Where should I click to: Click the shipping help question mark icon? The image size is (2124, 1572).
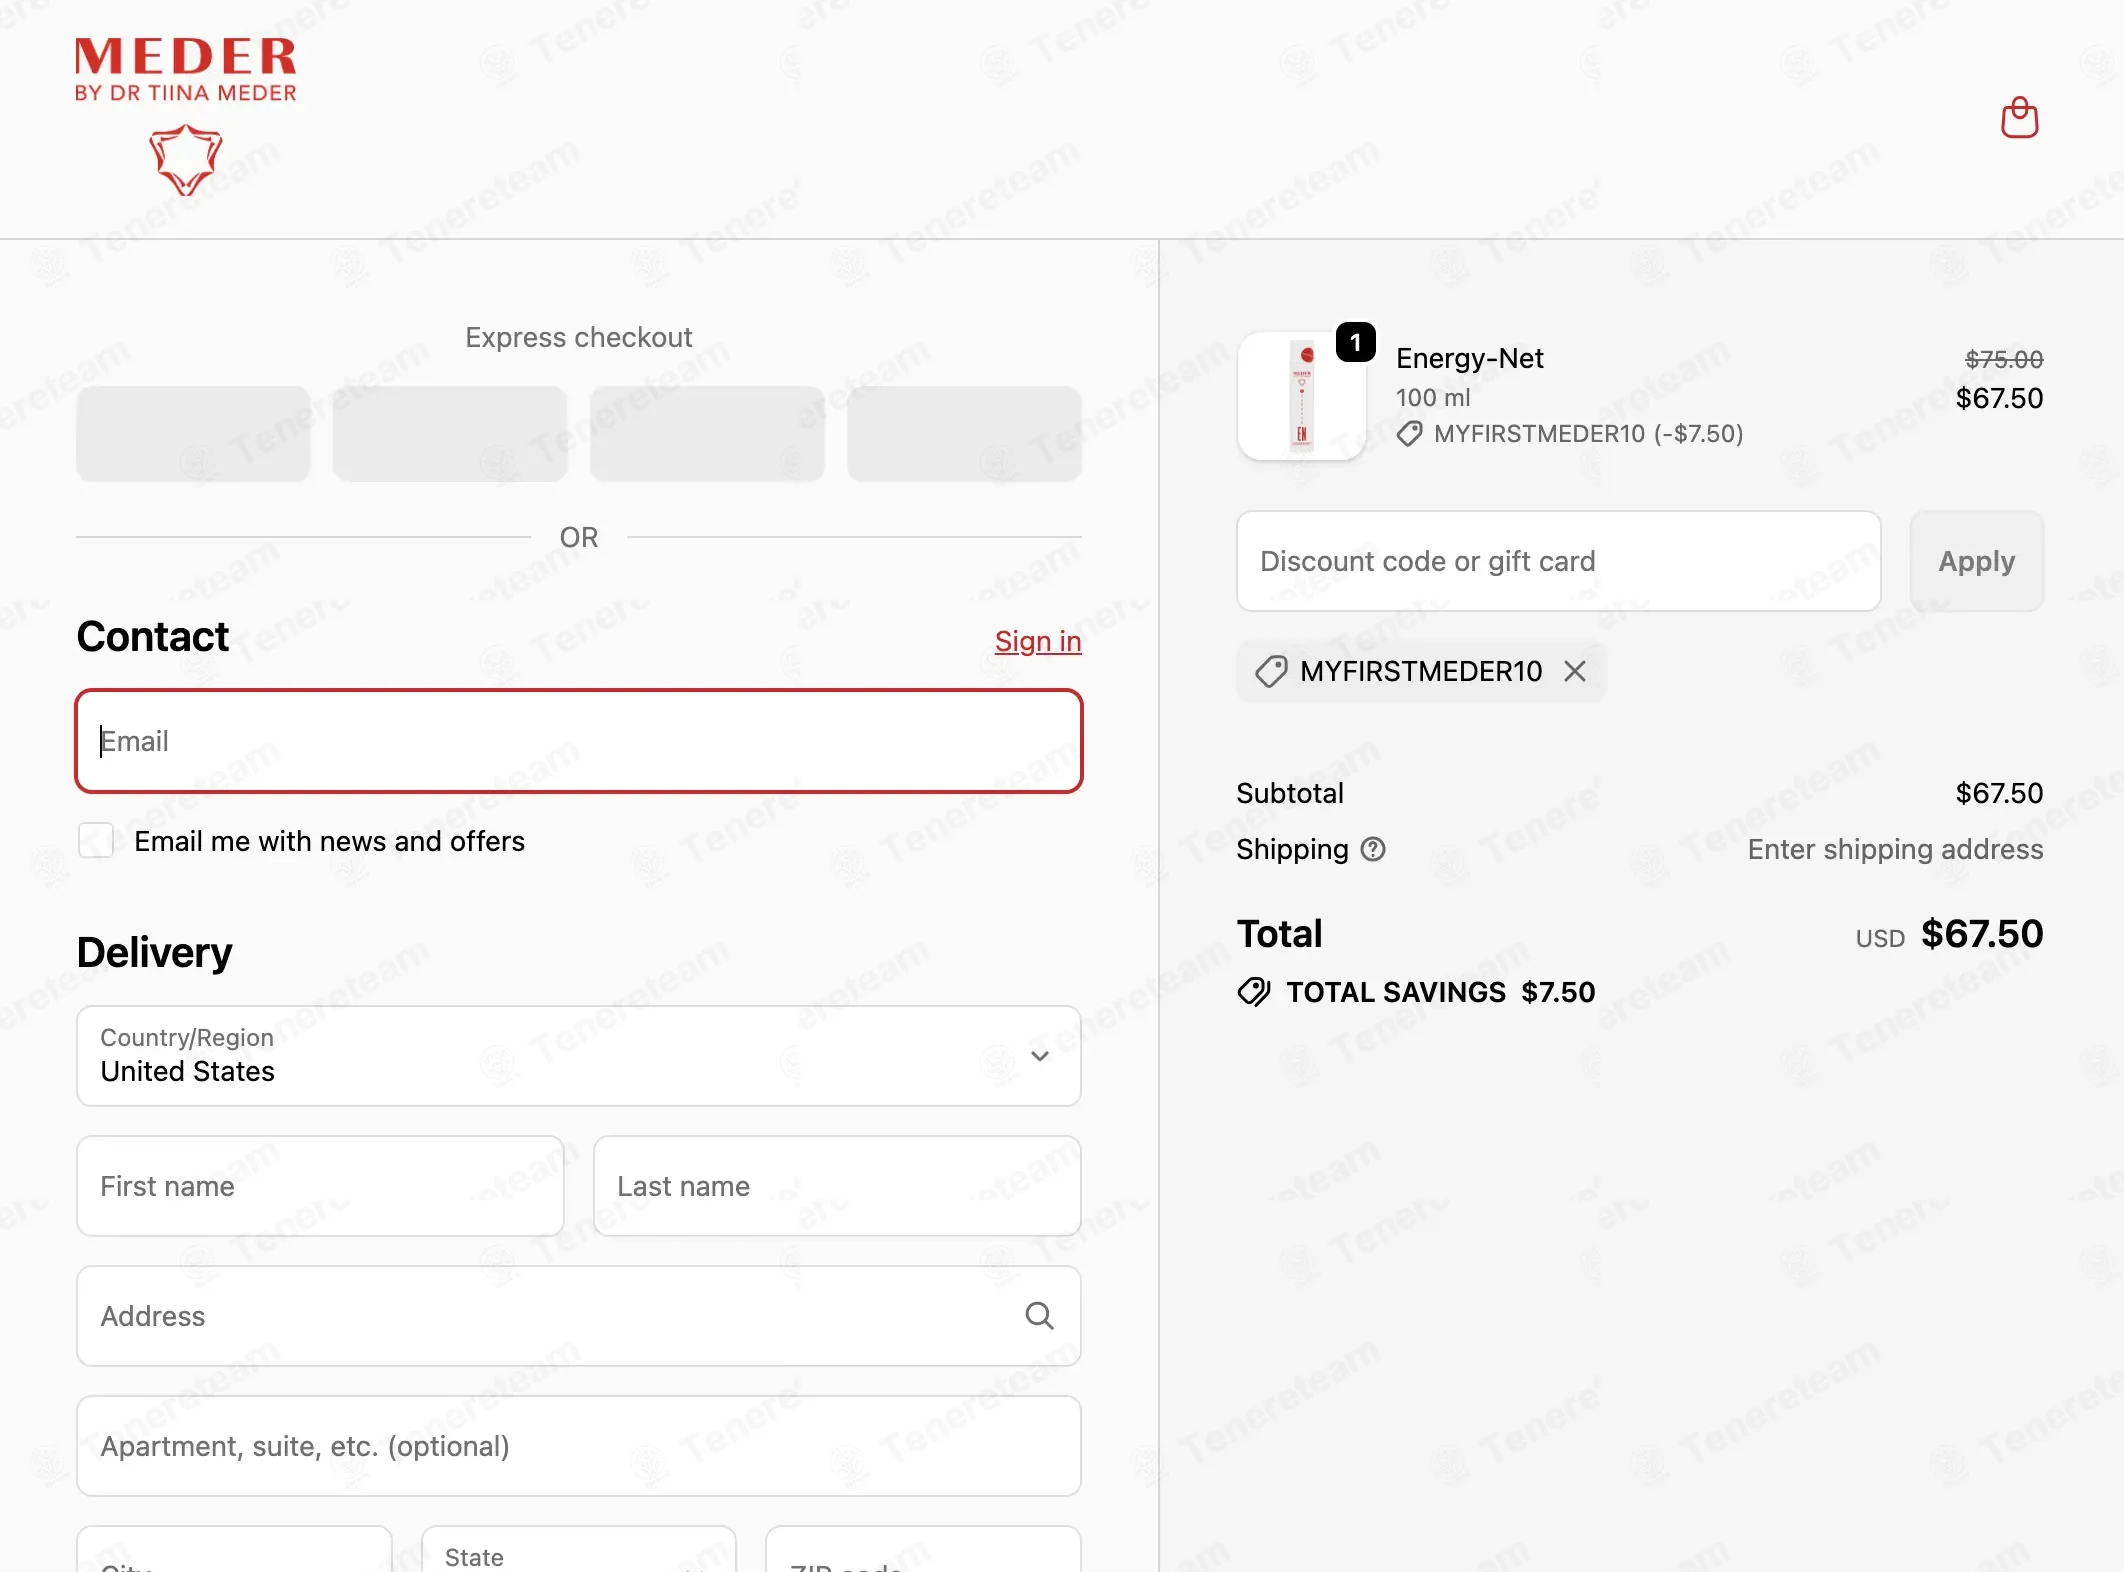click(x=1374, y=849)
